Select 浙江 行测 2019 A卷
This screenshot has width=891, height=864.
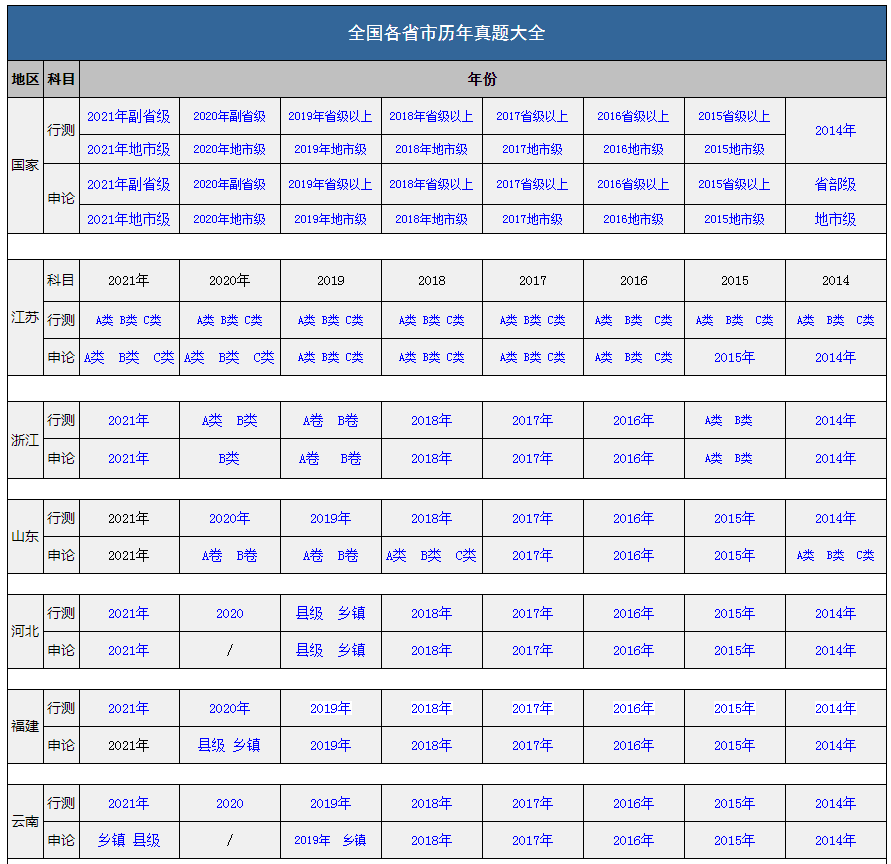tap(313, 420)
